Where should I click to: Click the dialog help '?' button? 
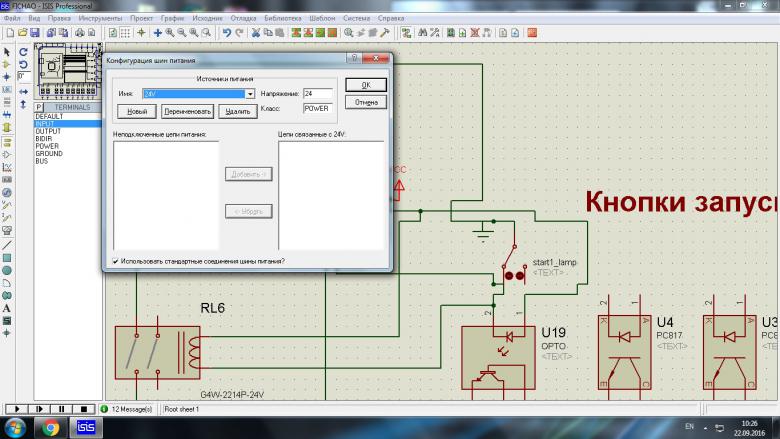354,58
